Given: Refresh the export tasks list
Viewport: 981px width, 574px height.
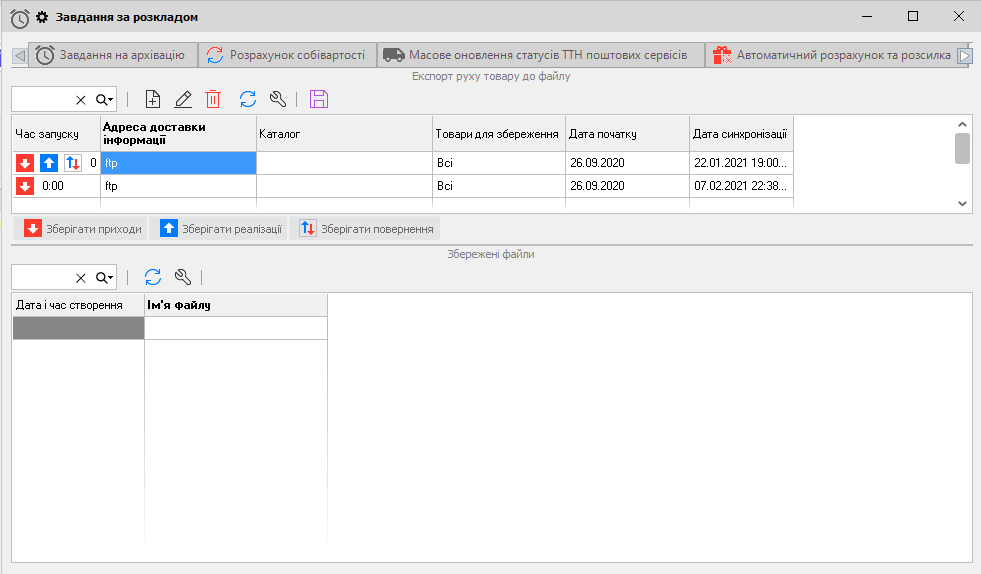Looking at the screenshot, I should (x=248, y=99).
